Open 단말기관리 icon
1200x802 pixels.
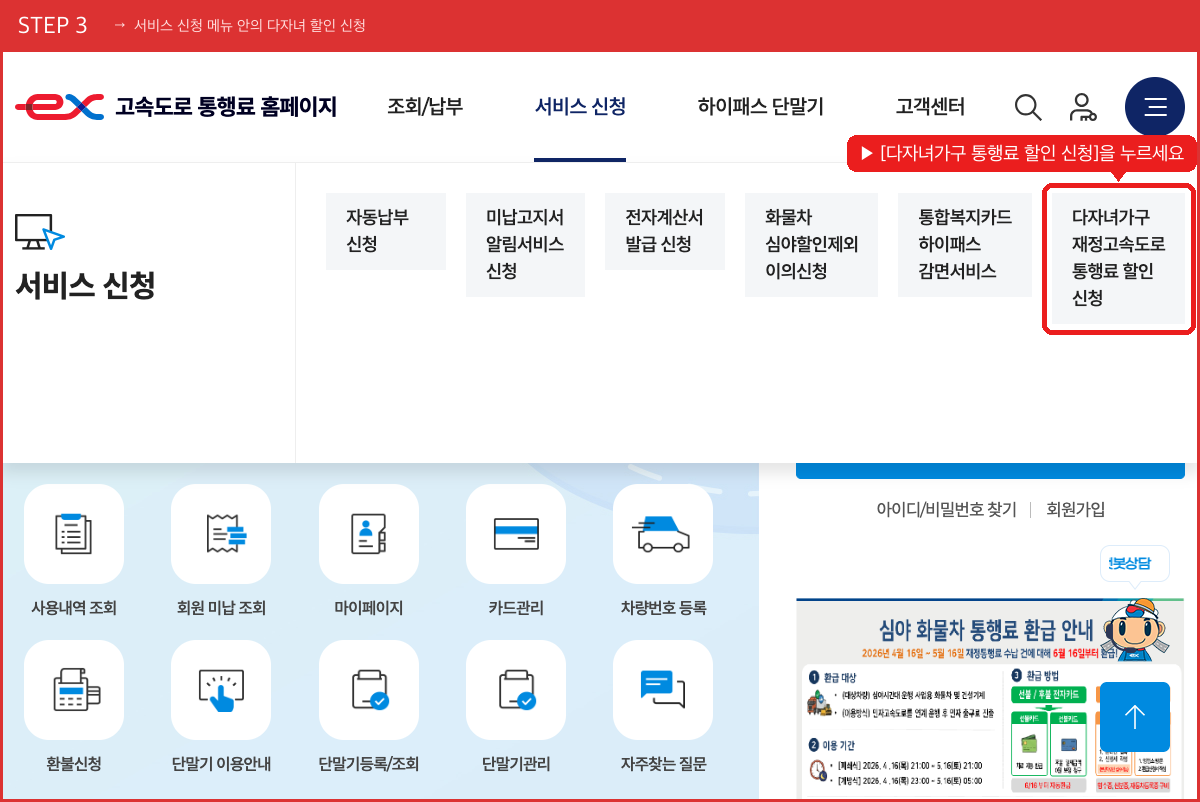[x=516, y=690]
